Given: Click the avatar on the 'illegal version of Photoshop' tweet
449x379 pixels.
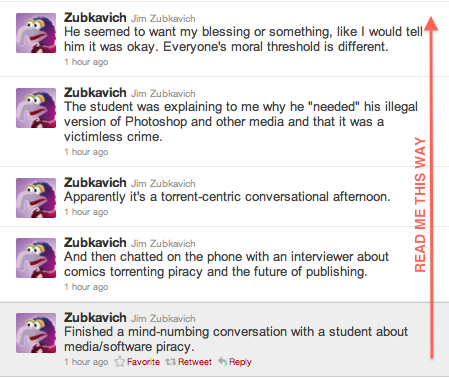Looking at the screenshot, I should click(36, 108).
